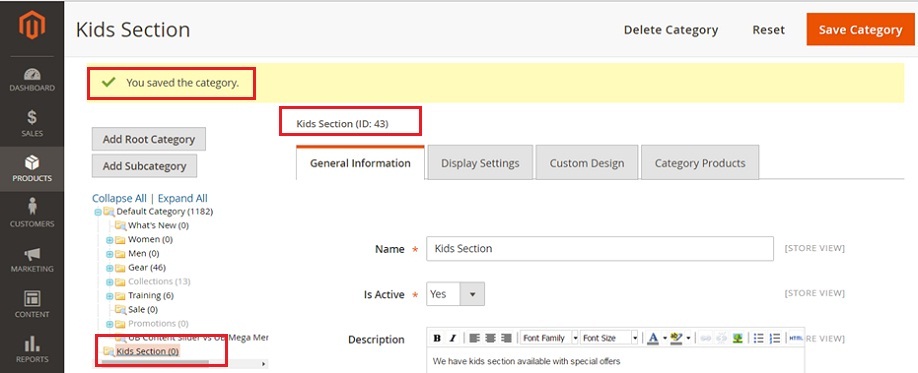Screen dimensions: 918x373
Task: Click the Expand All link
Action: tap(183, 198)
